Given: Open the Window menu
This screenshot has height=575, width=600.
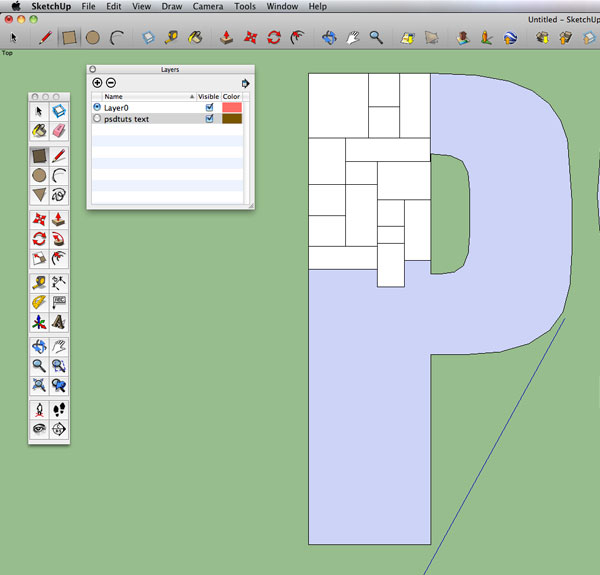Looking at the screenshot, I should click(x=282, y=6).
